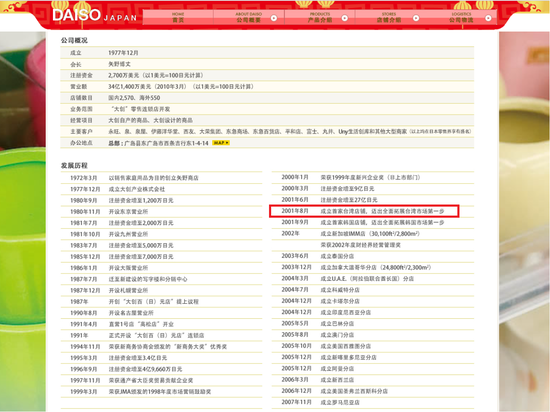Click the 主要客户 row label

pos(81,131)
